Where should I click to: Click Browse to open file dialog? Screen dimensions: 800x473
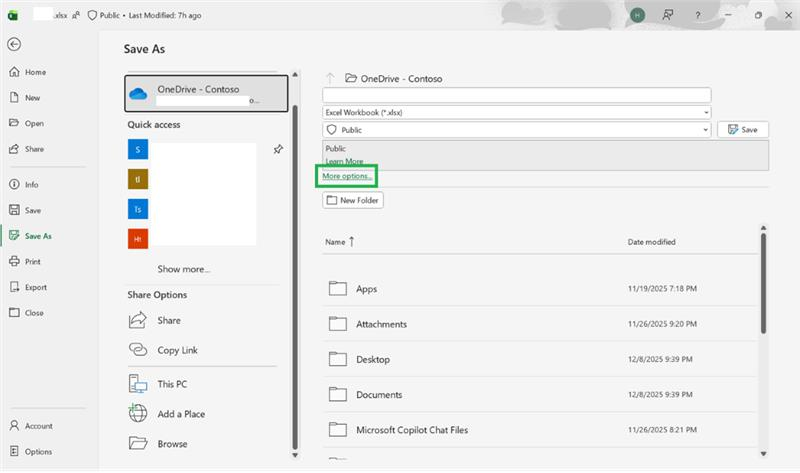coord(158,444)
